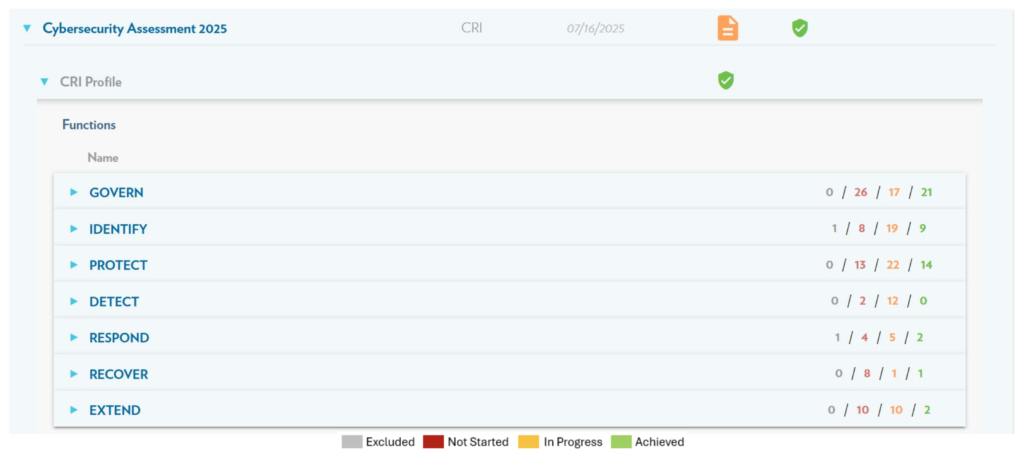1024x458 pixels.
Task: Click the orange document icon for Cybersecurity Assessment 2025
Action: coord(727,29)
